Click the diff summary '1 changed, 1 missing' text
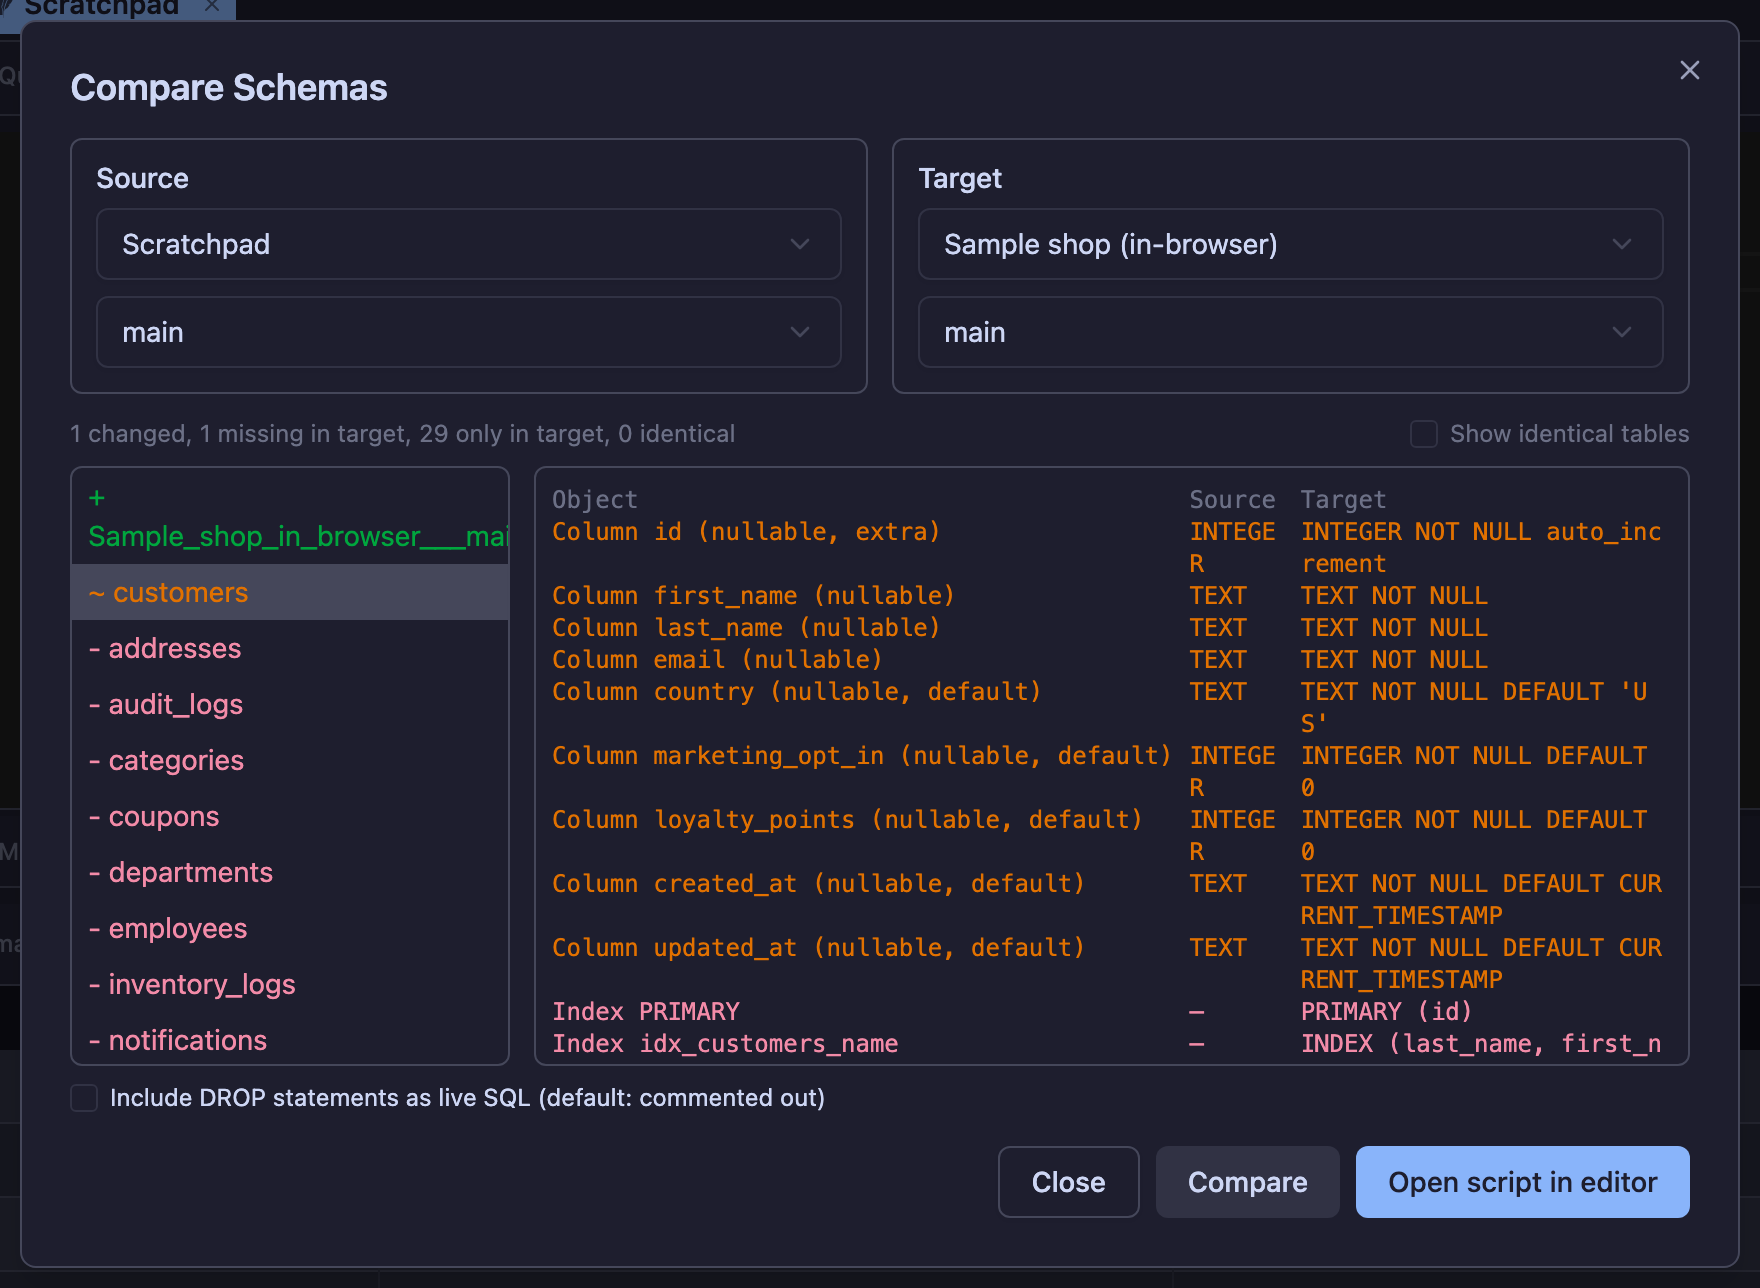 point(402,434)
